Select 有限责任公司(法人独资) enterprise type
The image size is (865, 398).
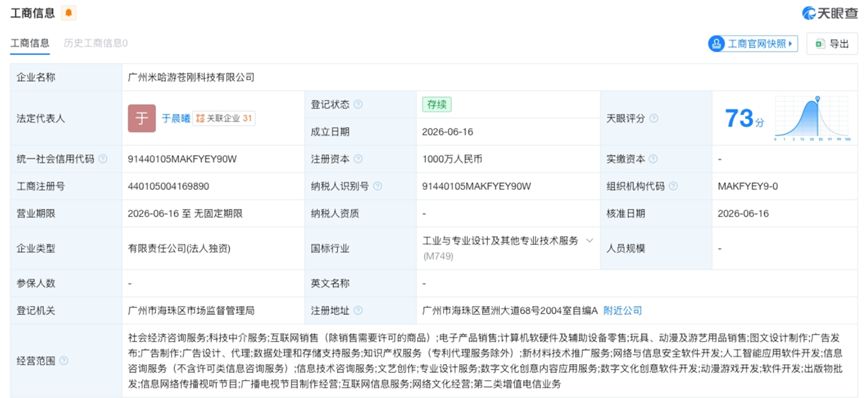179,248
